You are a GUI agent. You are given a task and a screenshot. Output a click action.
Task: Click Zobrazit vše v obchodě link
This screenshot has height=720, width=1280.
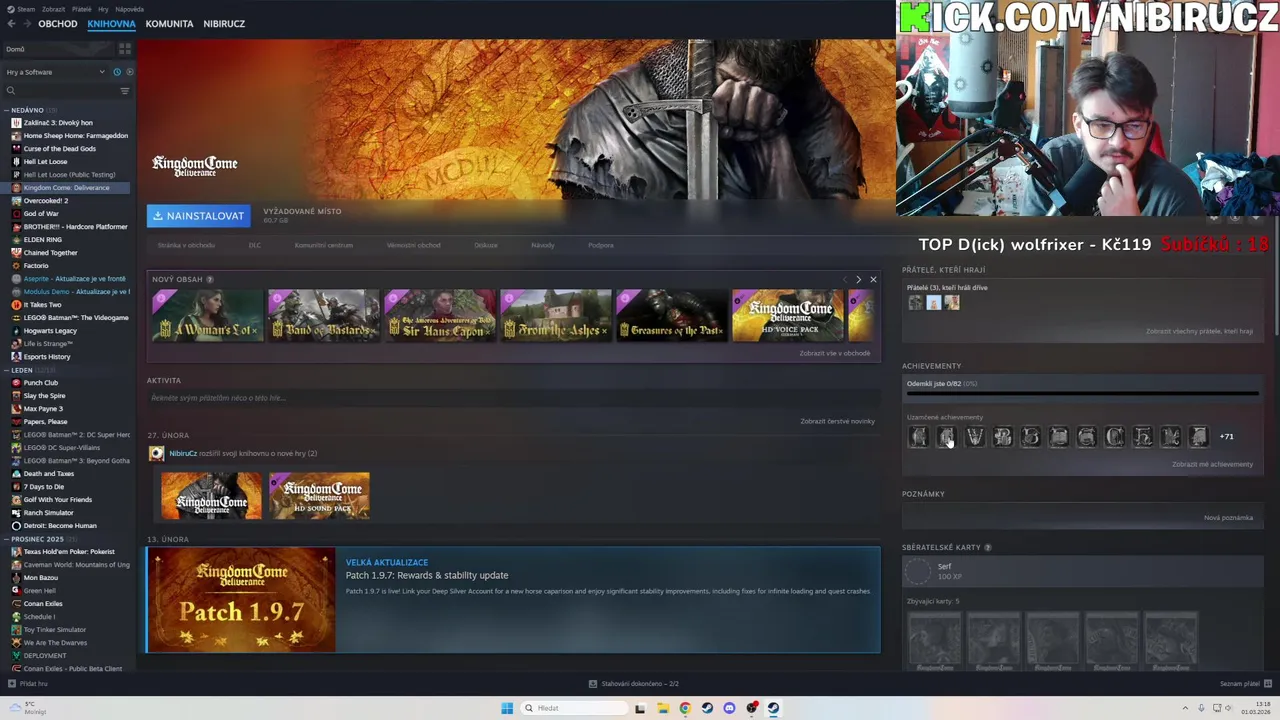[834, 353]
